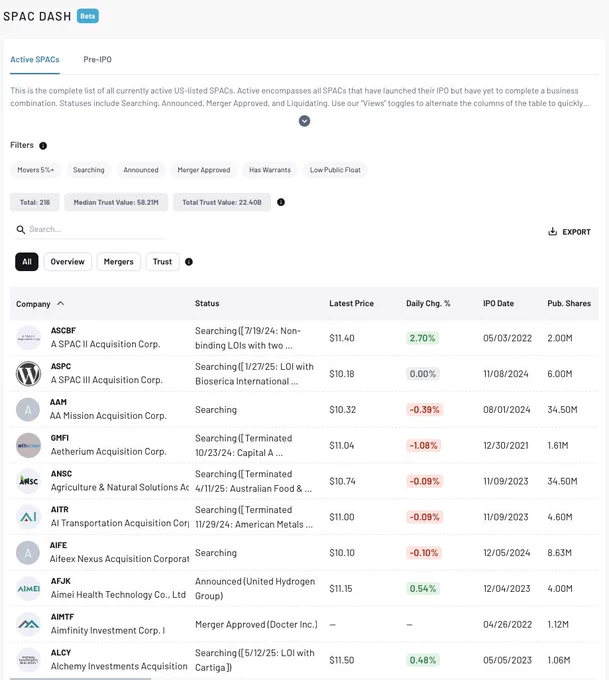The height and width of the screenshot is (680, 609).
Task: Switch to Pre-IPO tab
Action: 98,59
